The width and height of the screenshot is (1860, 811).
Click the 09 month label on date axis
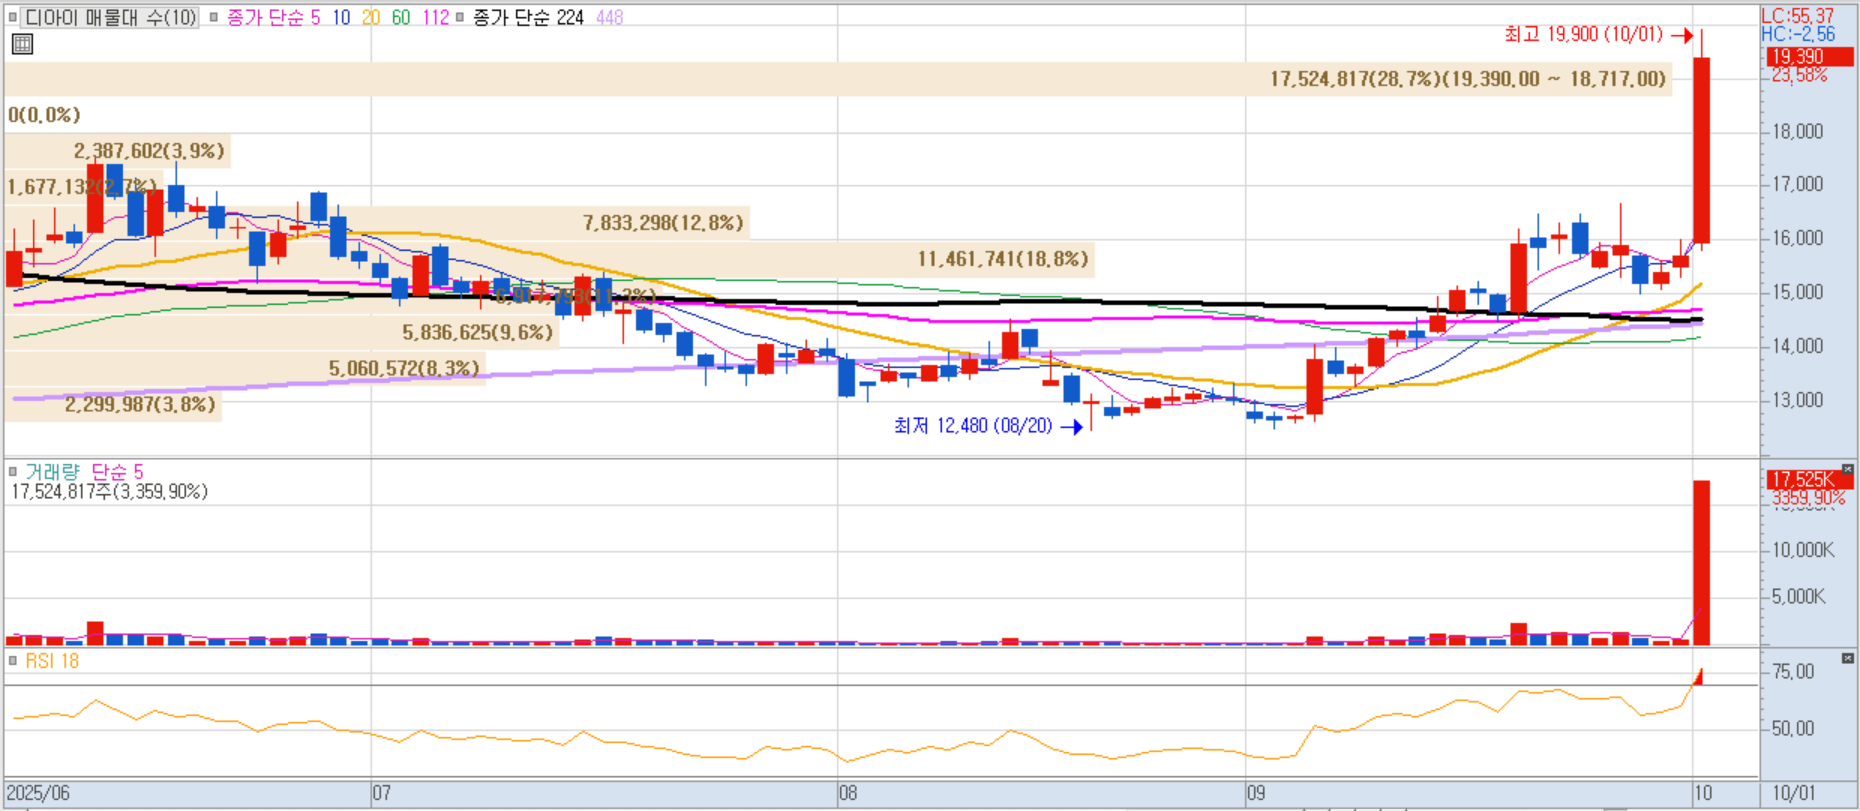tap(1256, 793)
